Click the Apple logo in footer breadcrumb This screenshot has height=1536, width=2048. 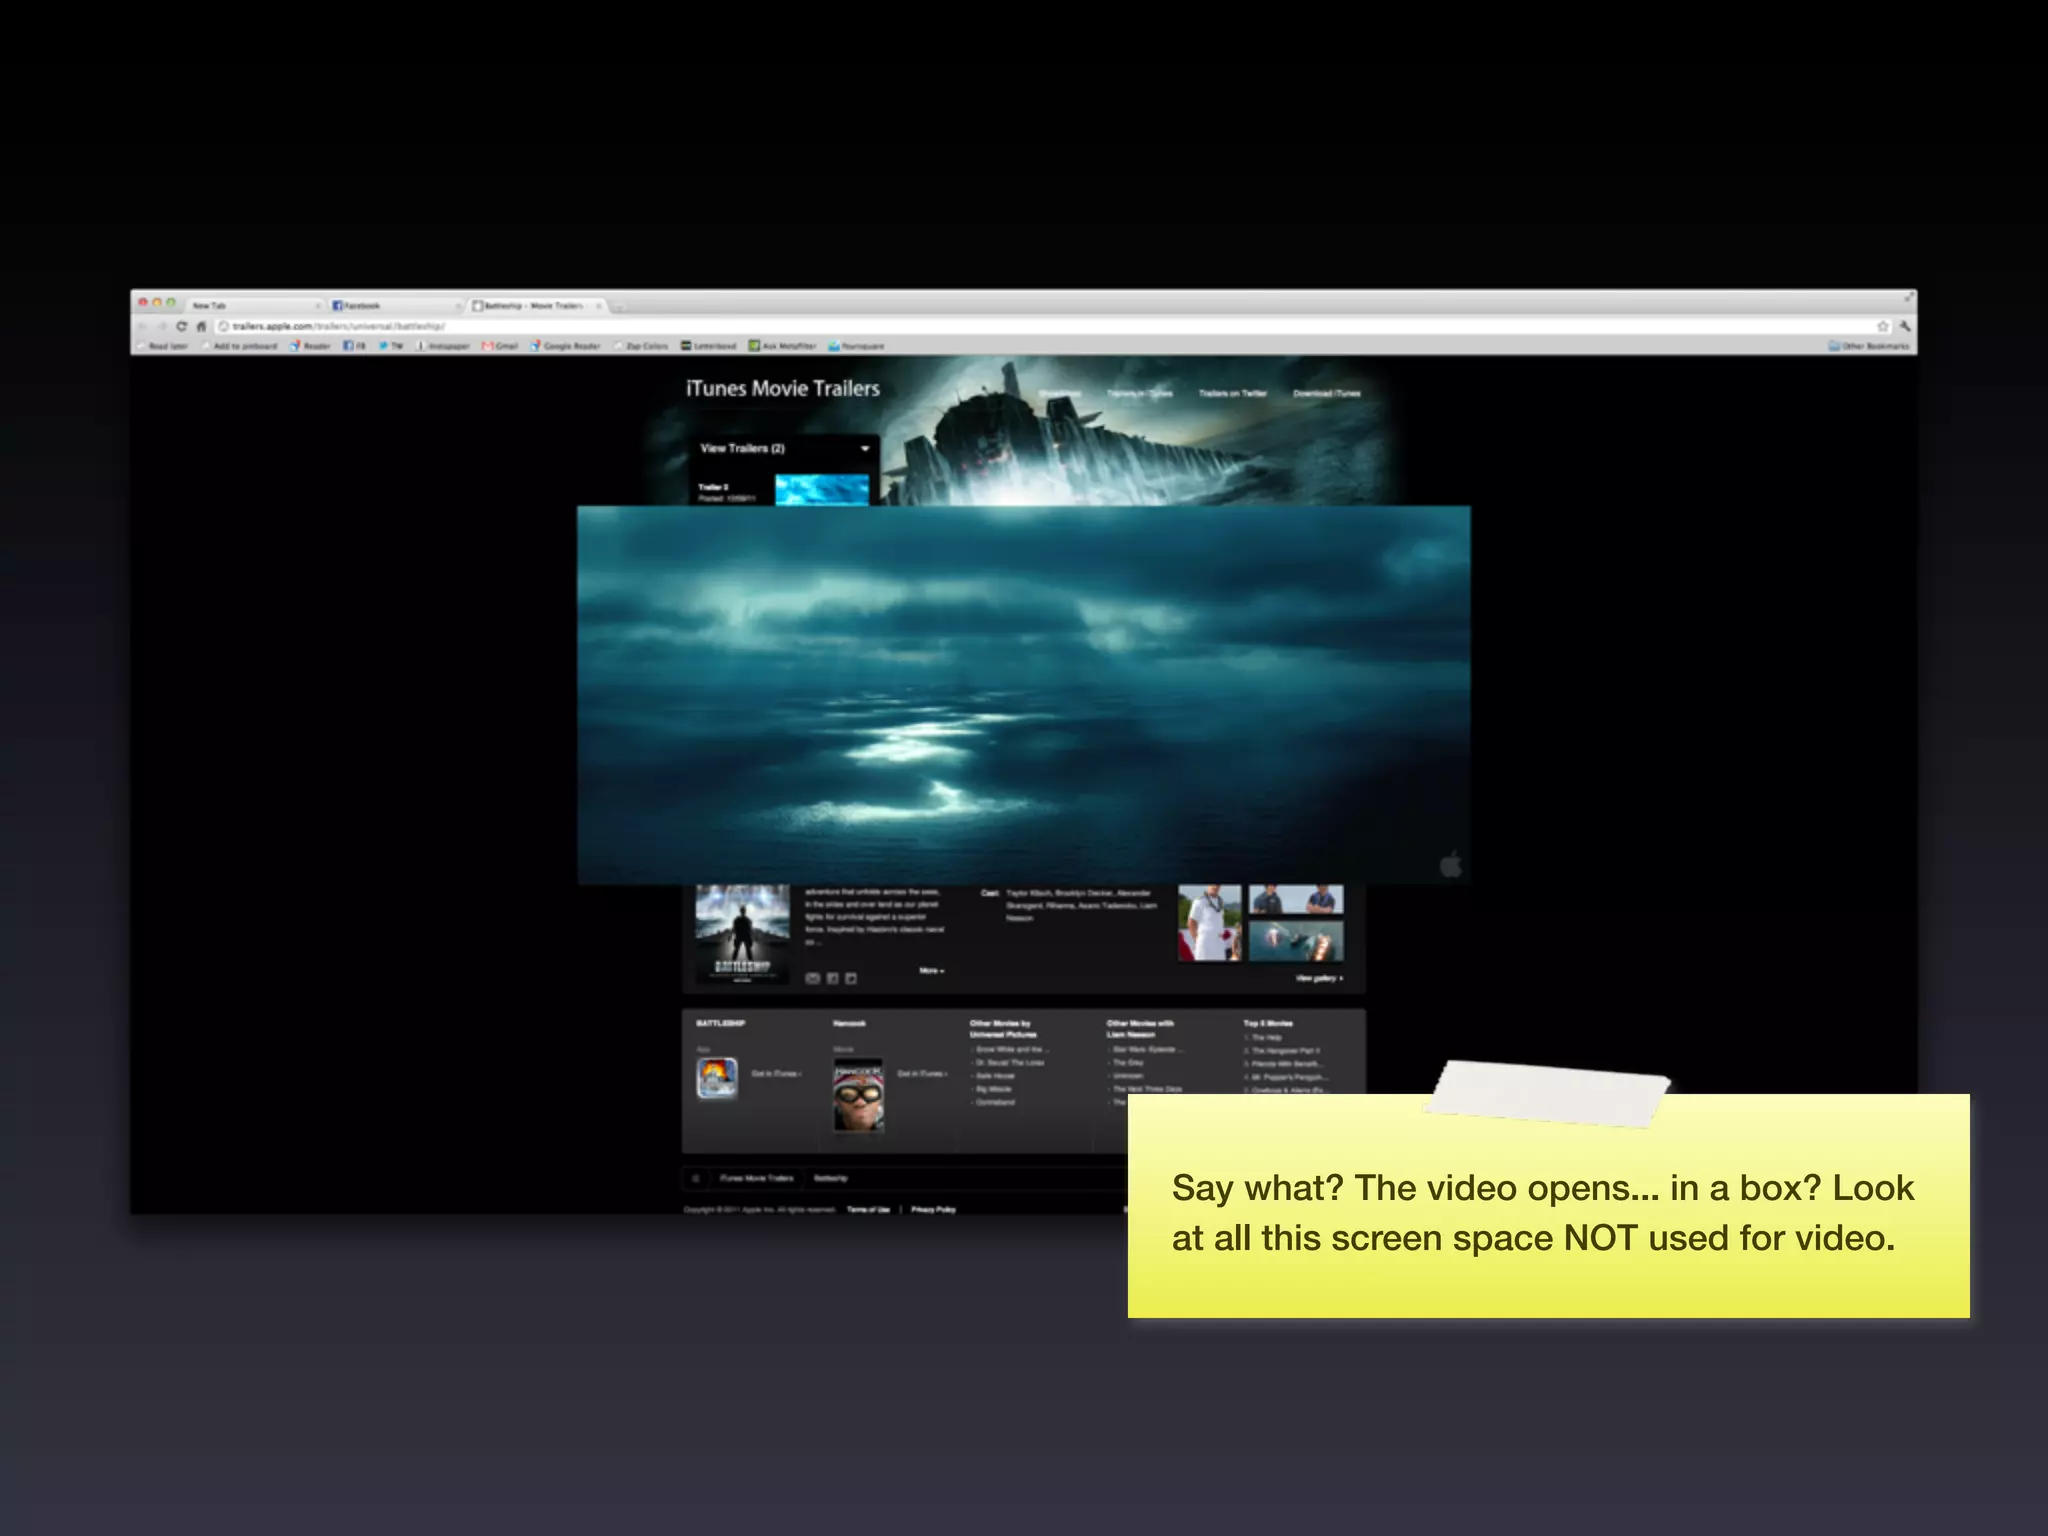point(696,1178)
